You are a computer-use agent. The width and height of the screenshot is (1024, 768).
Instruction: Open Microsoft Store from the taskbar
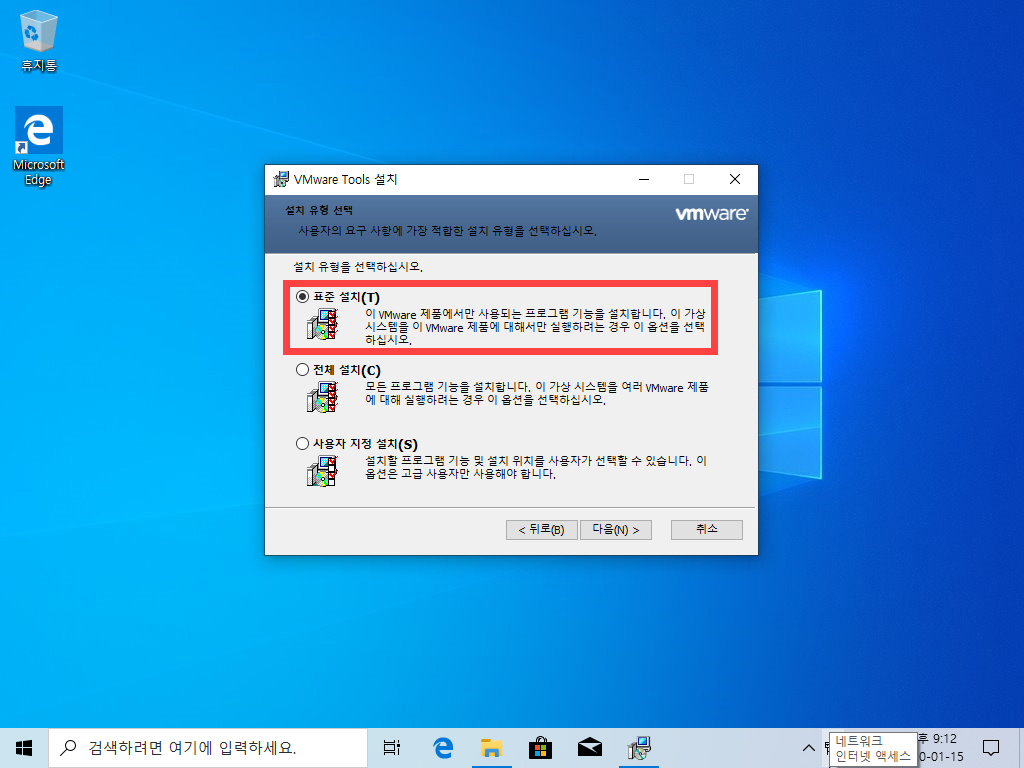540,748
